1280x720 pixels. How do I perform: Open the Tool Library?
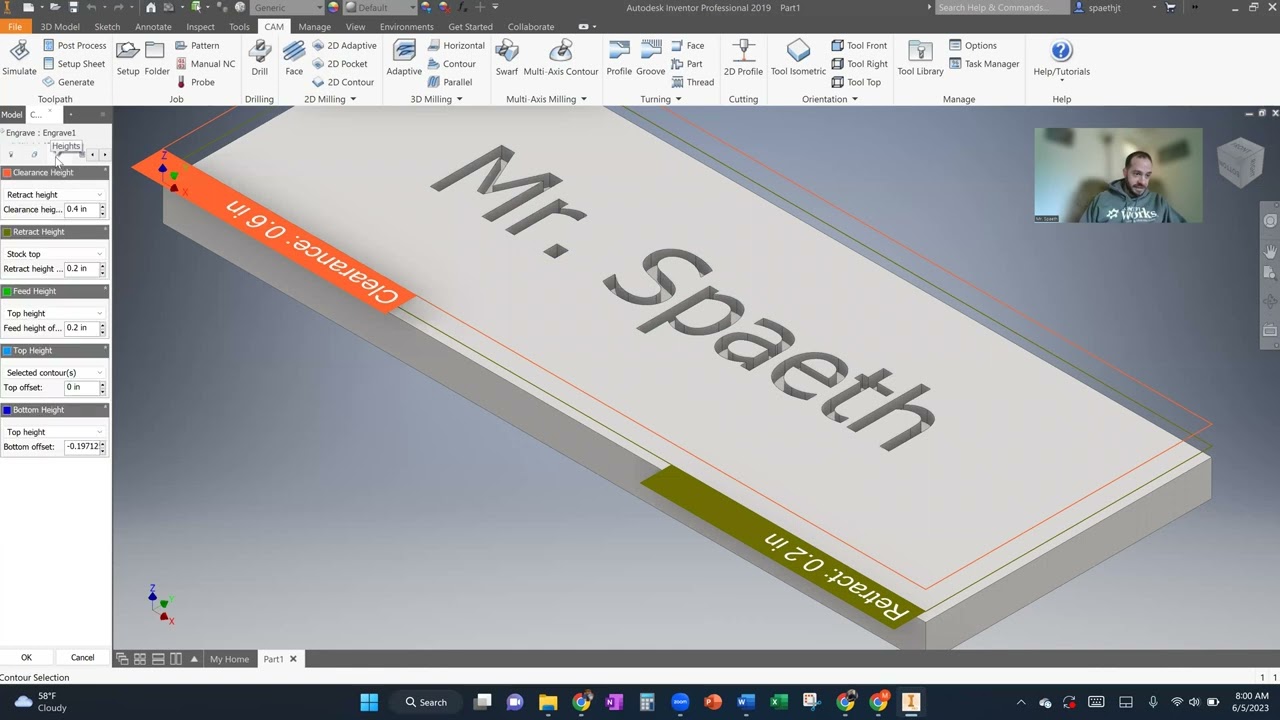(920, 58)
